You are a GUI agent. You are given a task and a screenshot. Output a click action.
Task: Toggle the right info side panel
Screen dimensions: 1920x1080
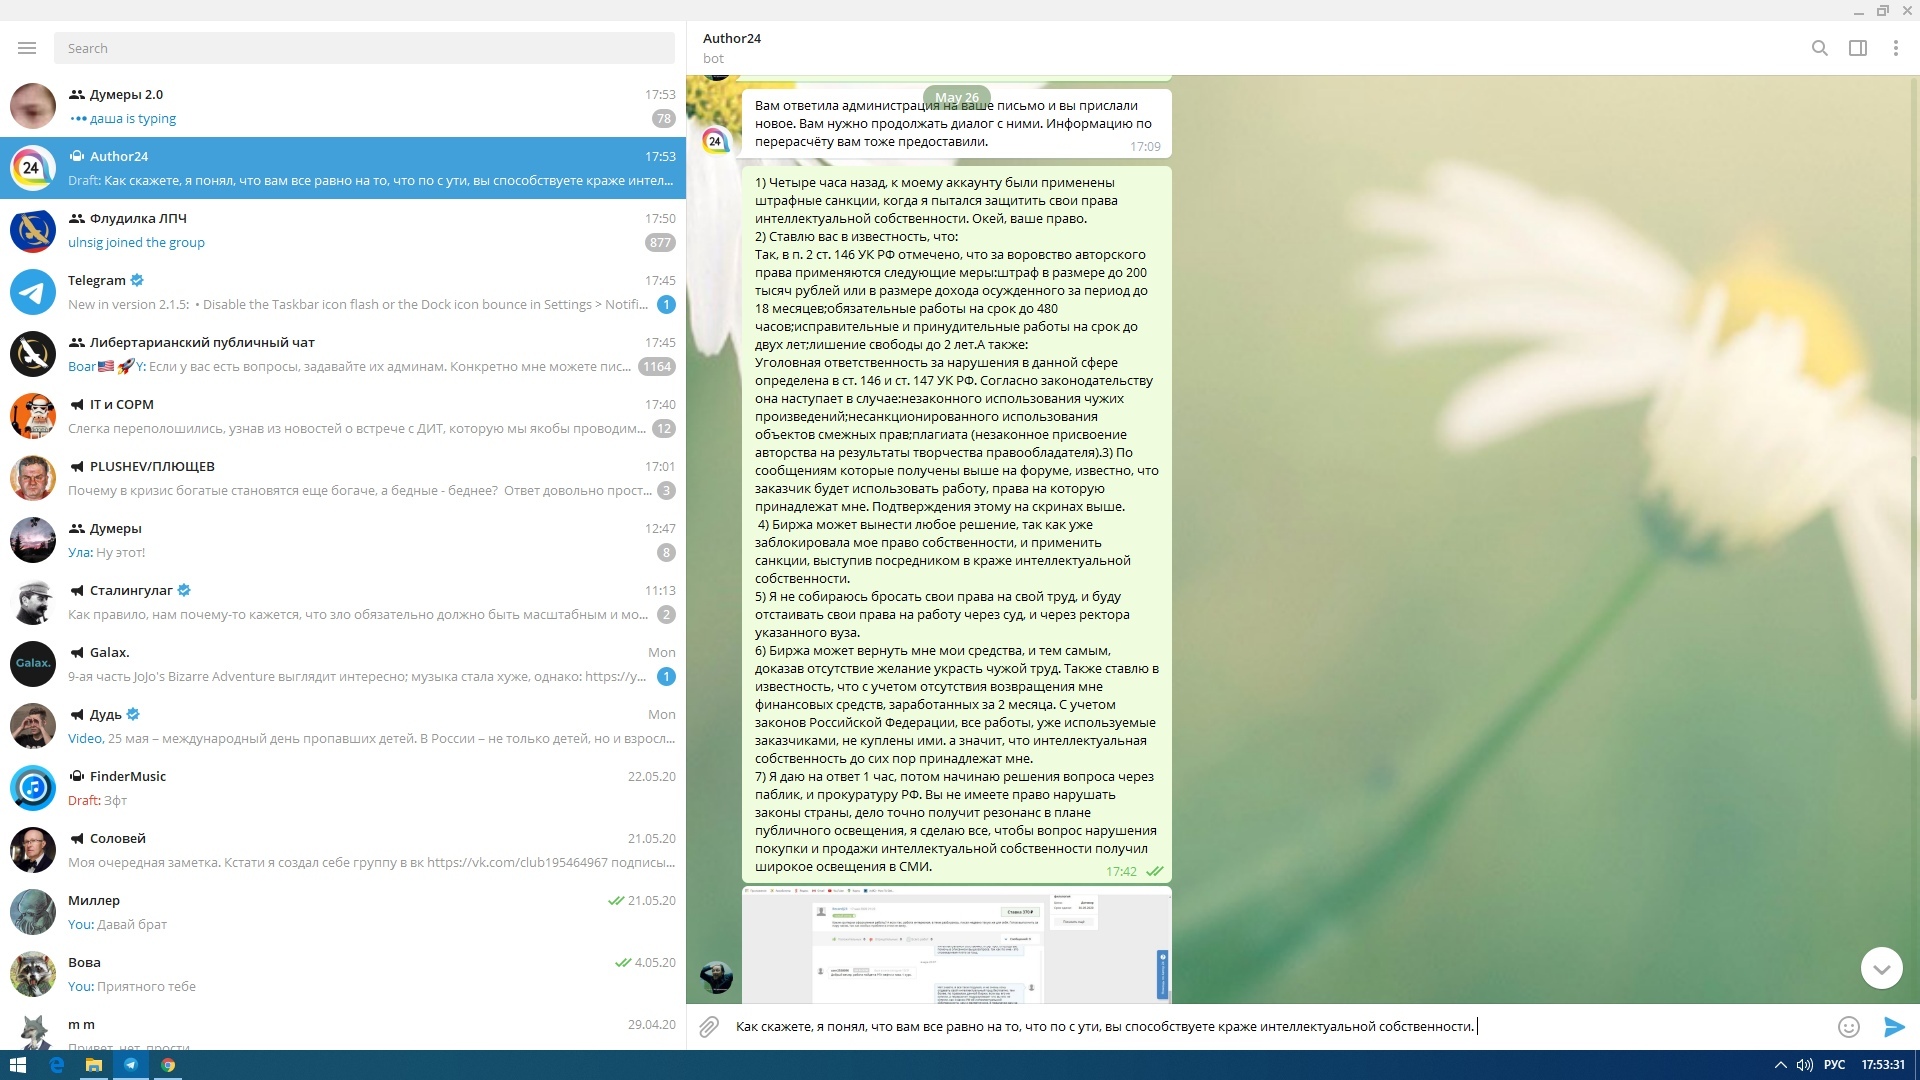tap(1858, 48)
